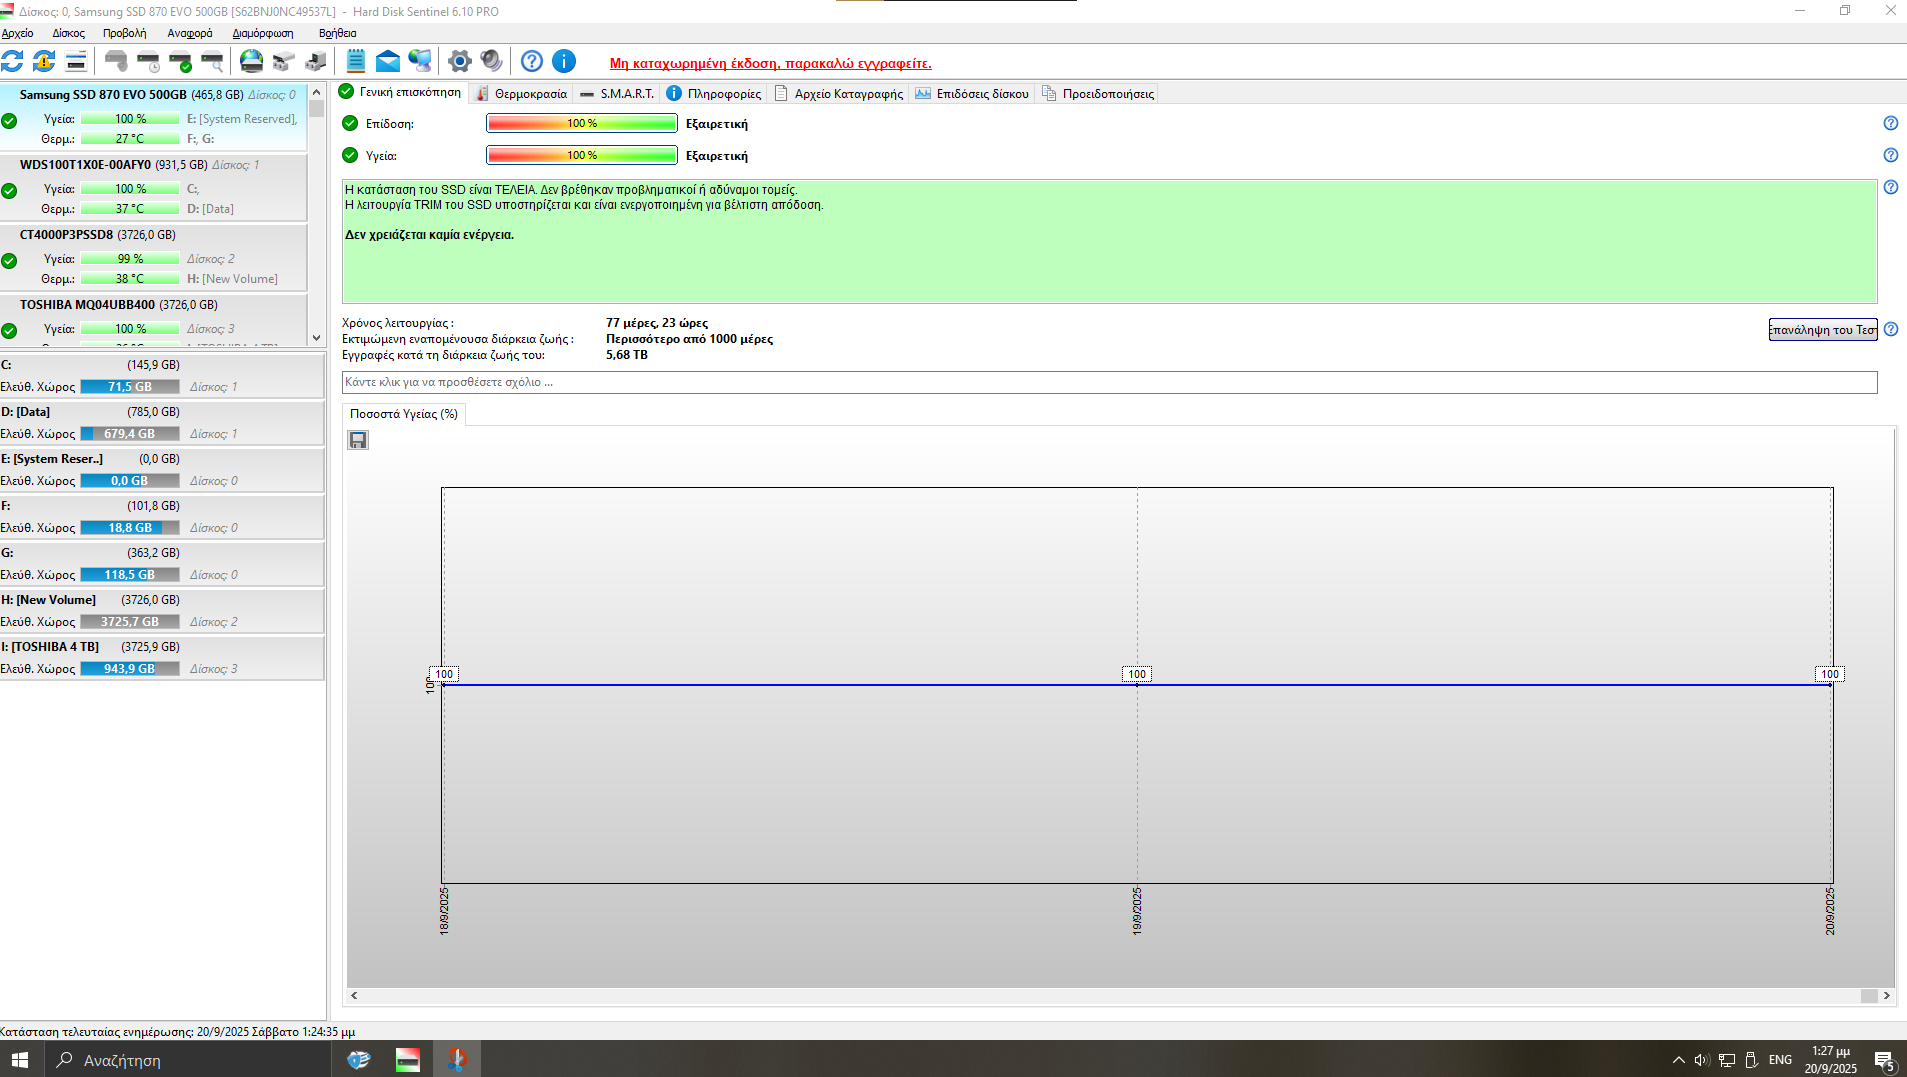Viewport: 1907px width, 1077px height.
Task: Click the disk with clock toolbar icon
Action: tap(148, 62)
